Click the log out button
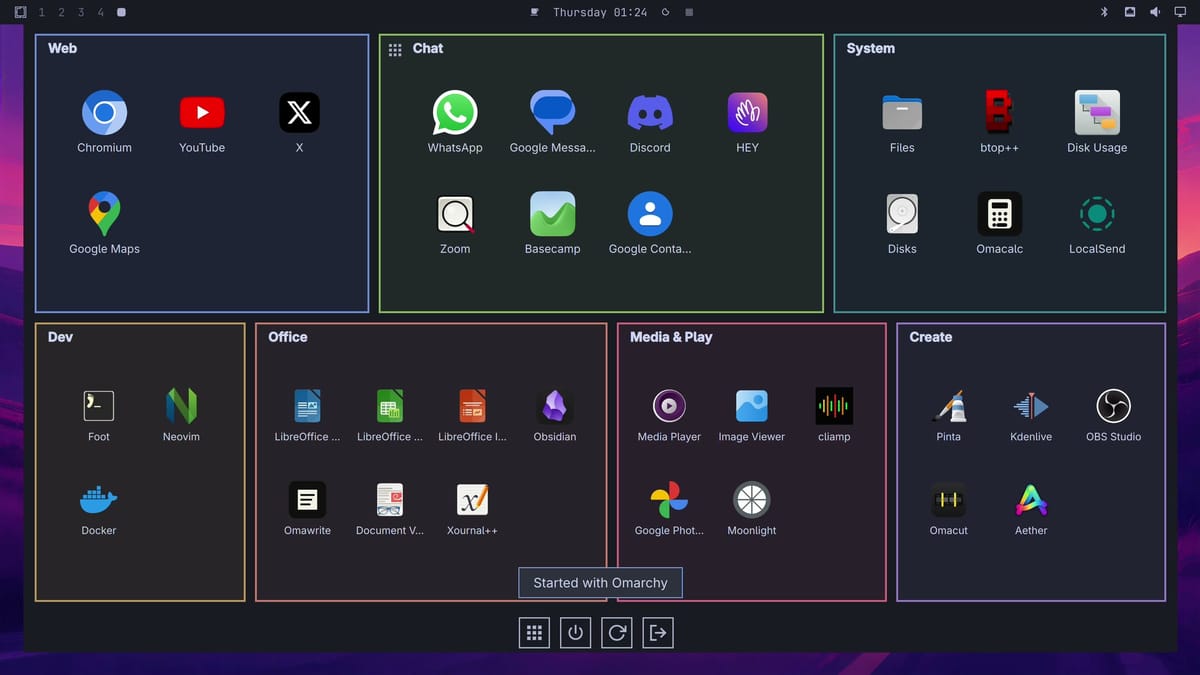This screenshot has width=1200, height=675. coord(658,632)
